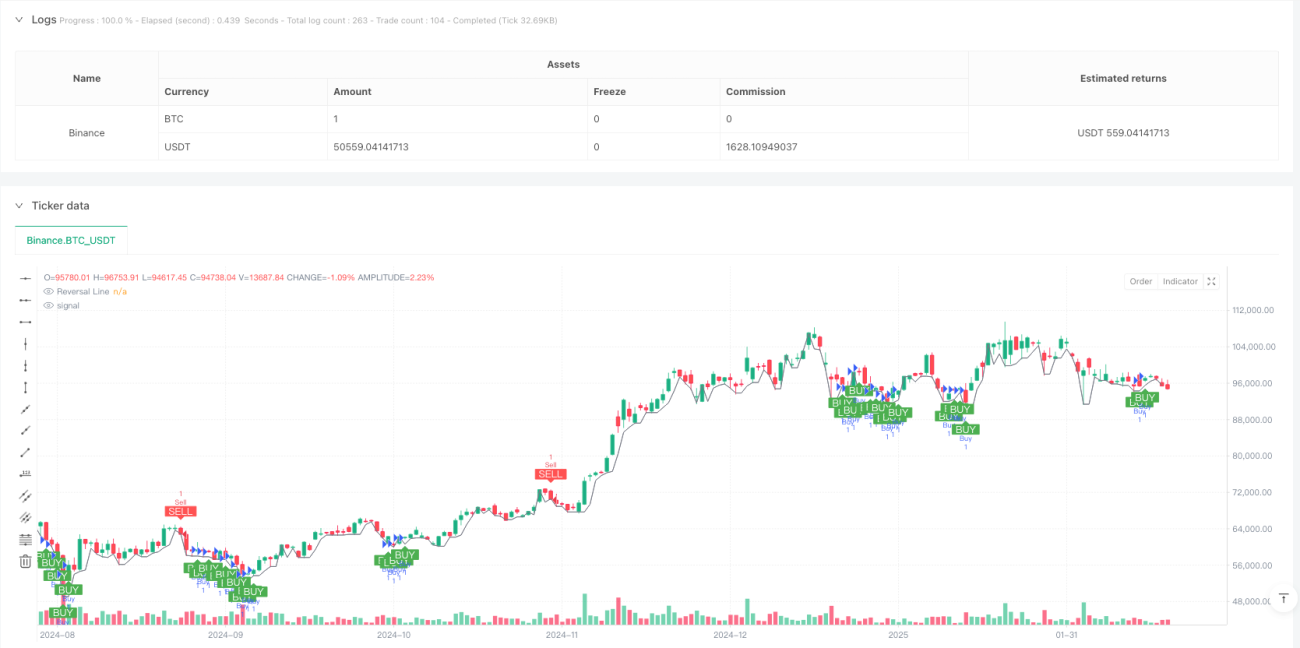Collapse the Logs section

(x=18, y=19)
